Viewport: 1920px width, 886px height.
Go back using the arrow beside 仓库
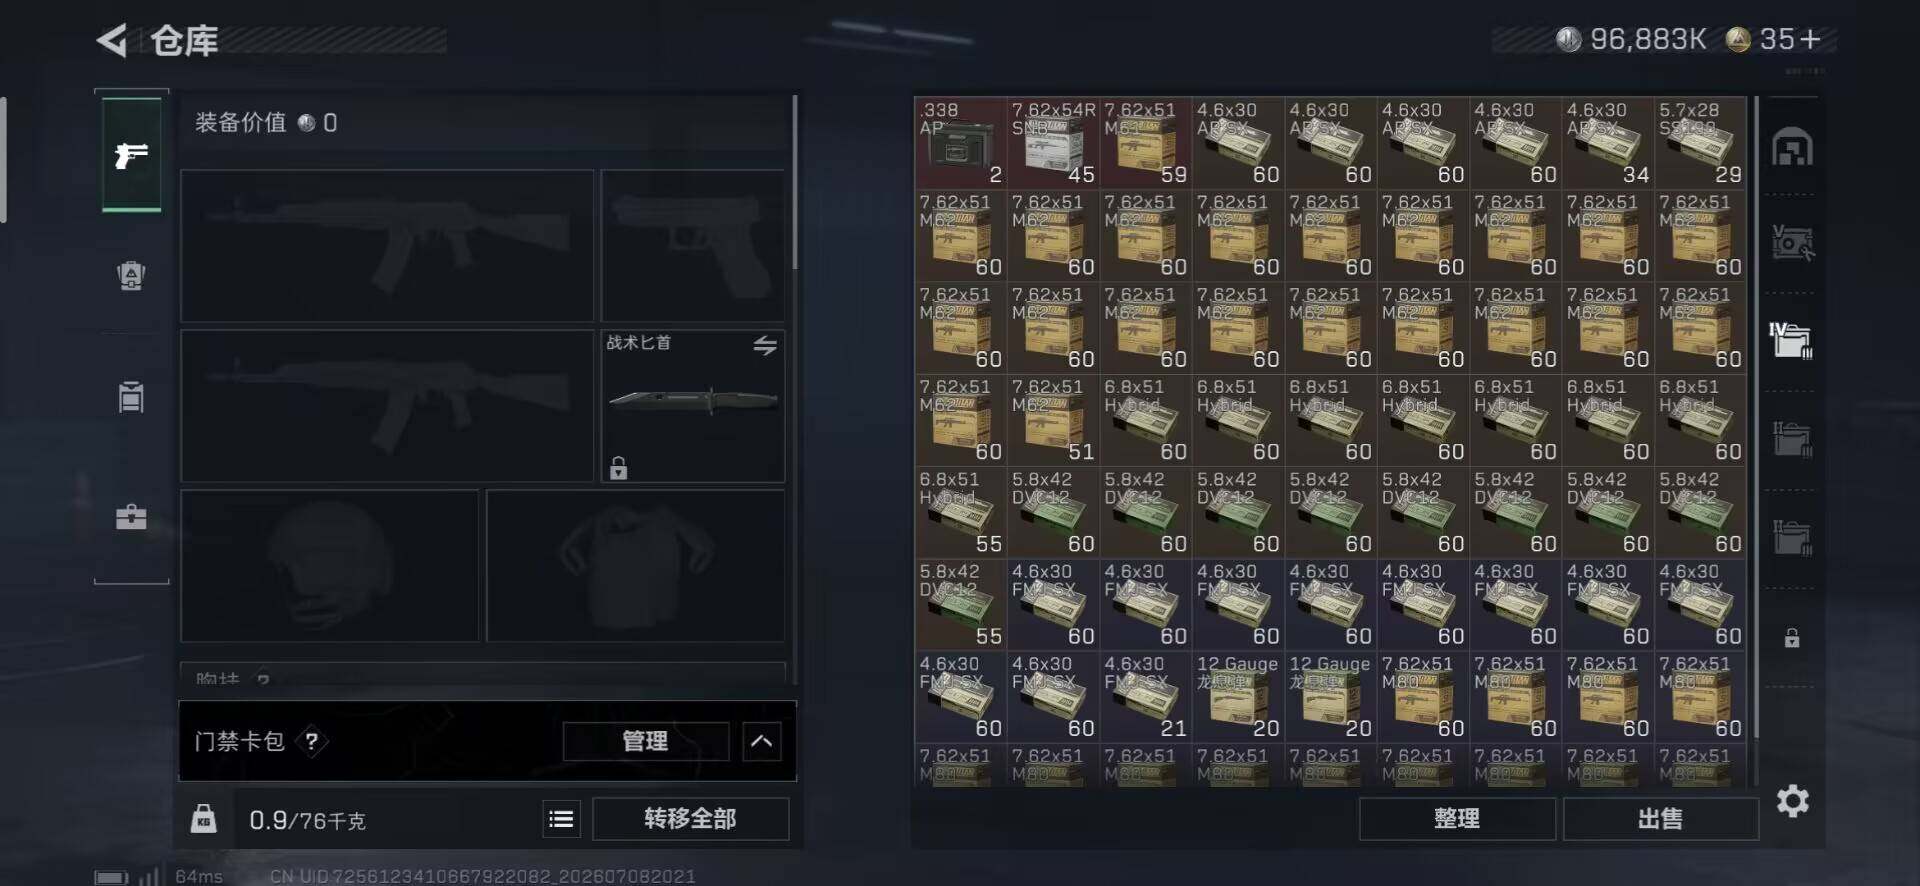[111, 41]
